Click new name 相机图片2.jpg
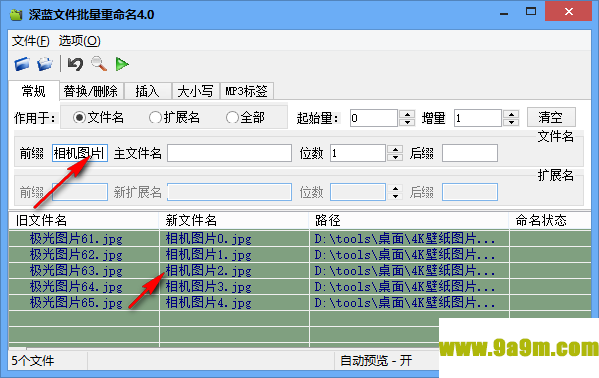 209,271
